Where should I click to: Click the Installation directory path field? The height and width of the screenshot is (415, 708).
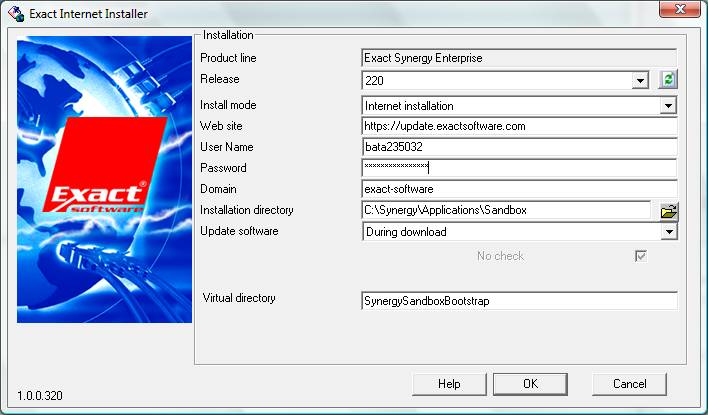(506, 210)
